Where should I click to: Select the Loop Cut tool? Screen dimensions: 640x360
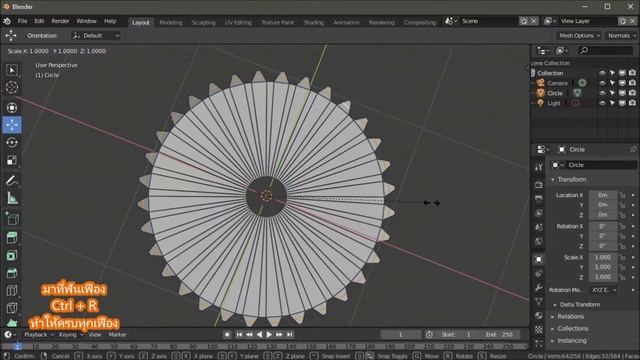pos(12,290)
